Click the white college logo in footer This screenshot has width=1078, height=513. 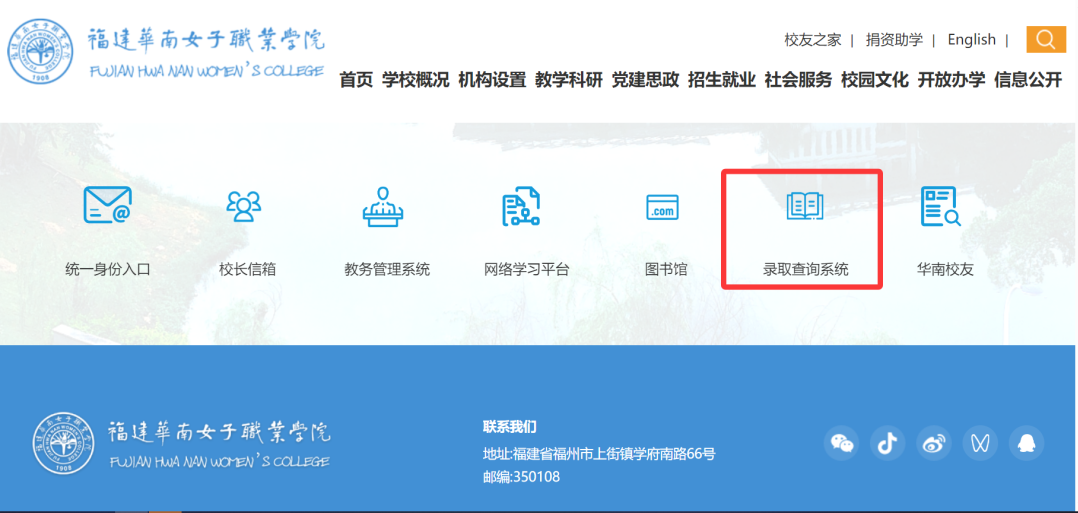63,444
